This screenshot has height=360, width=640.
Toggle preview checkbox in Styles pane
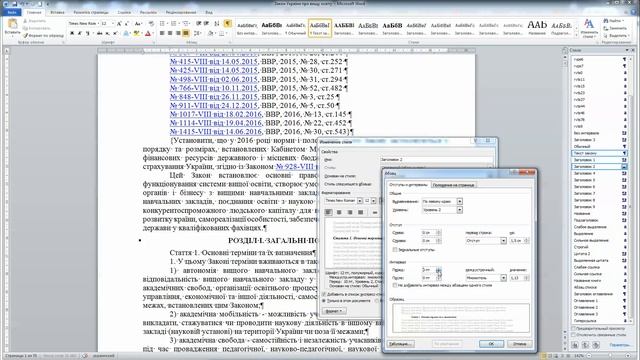(x=573, y=329)
